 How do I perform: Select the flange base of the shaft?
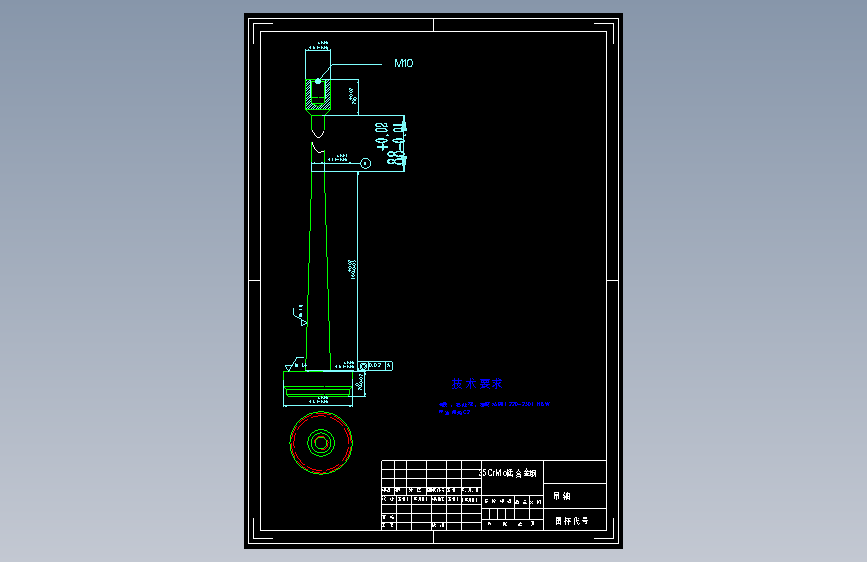pos(318,384)
